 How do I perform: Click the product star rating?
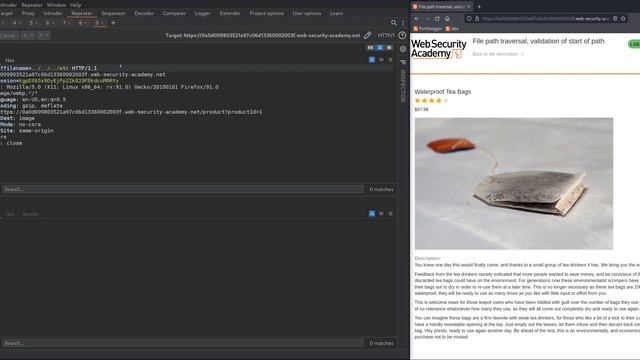pos(431,100)
